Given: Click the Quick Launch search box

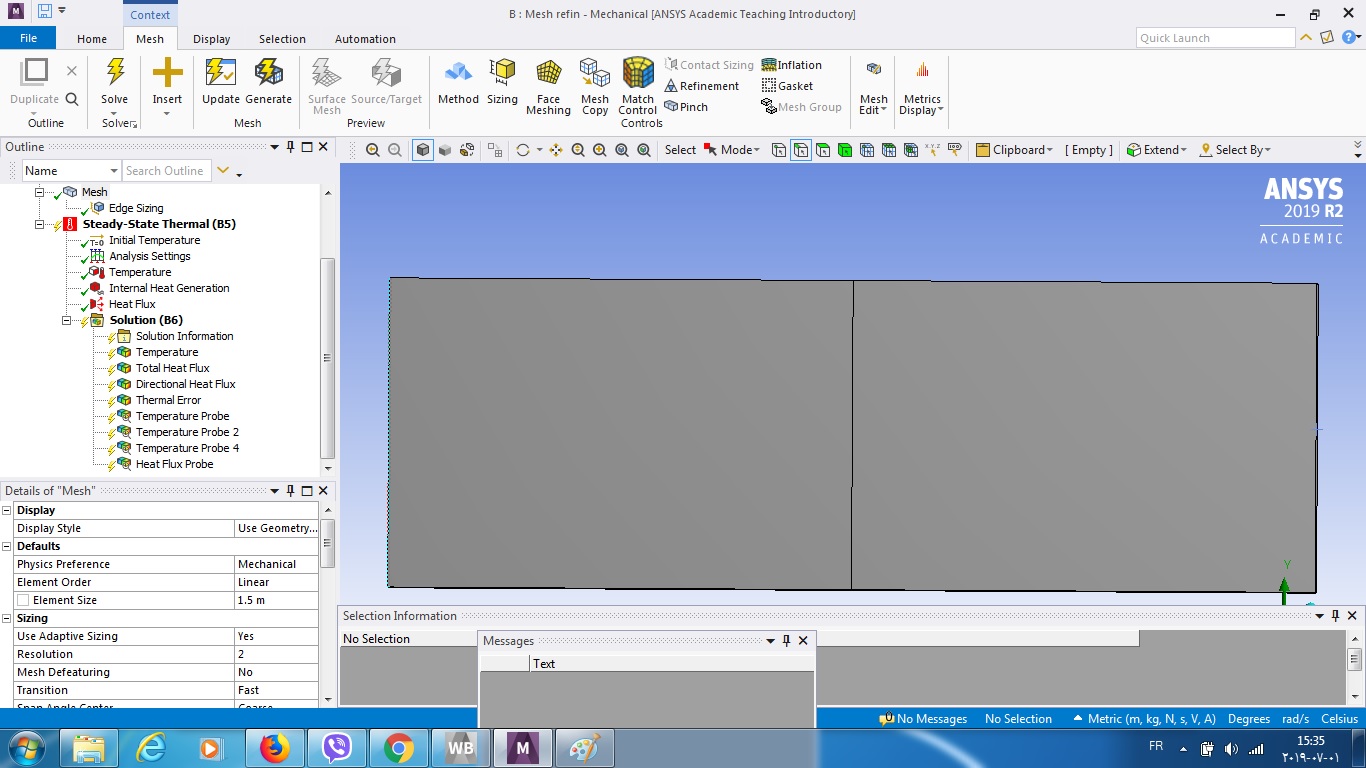Looking at the screenshot, I should (x=1216, y=38).
